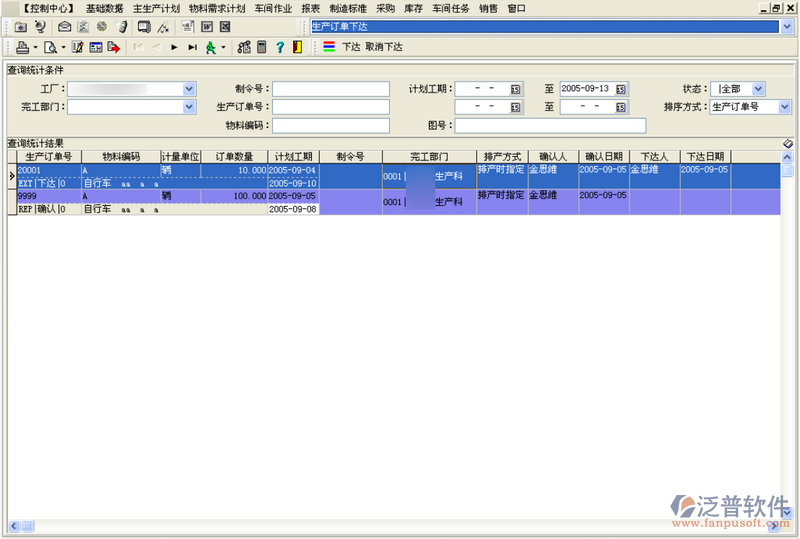This screenshot has width=800, height=539.
Task: Expand the 排序方式 sort order dropdown
Action: 784,107
